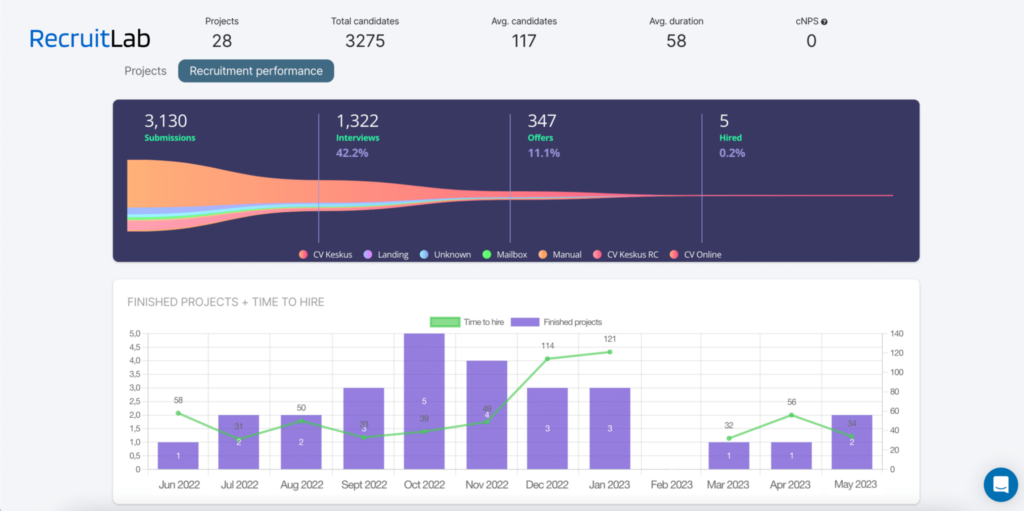Viewport: 1024px width, 511px height.
Task: Toggle Time to hire series legend
Action: point(466,321)
